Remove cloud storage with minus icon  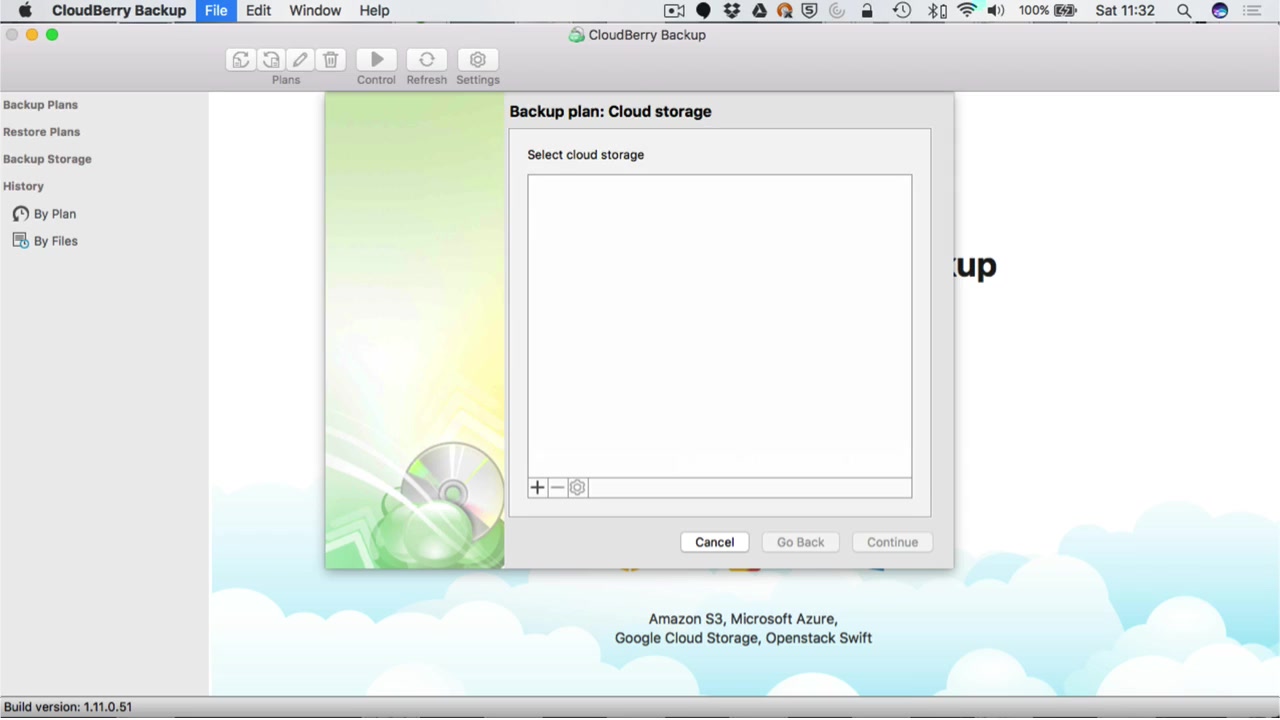pyautogui.click(x=557, y=488)
